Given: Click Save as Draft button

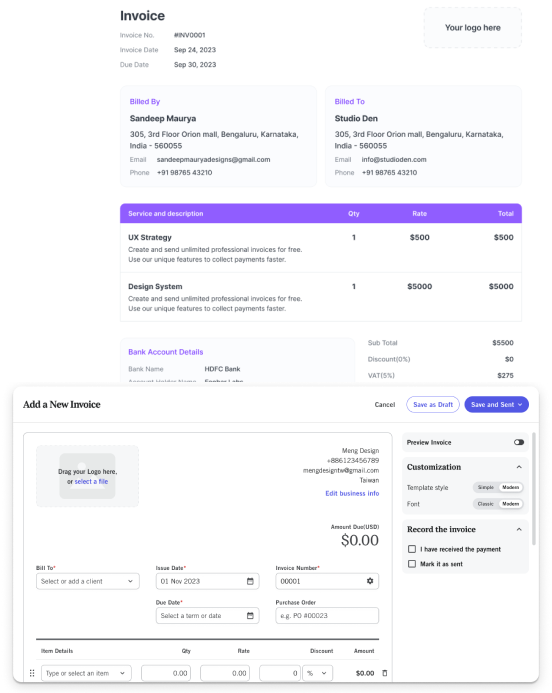Looking at the screenshot, I should [433, 404].
